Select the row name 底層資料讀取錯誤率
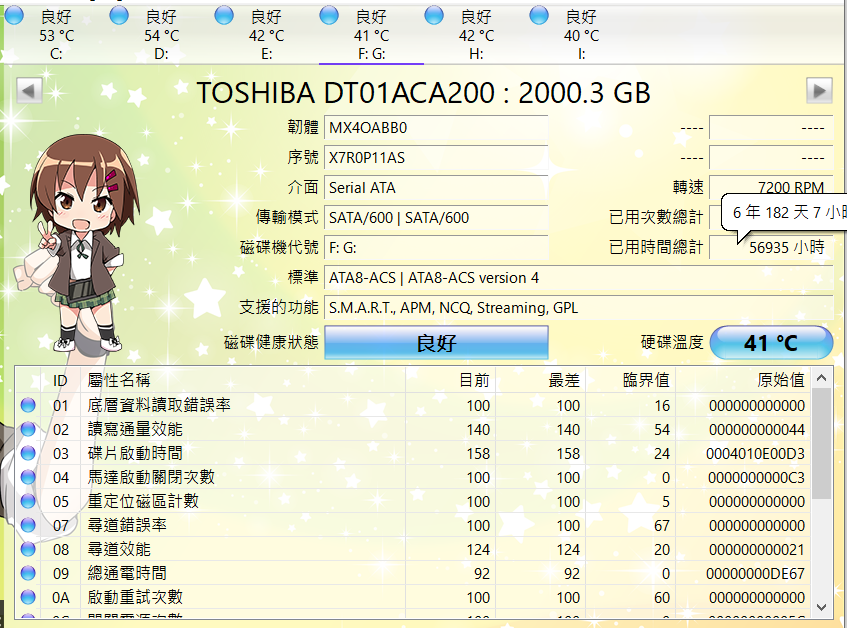Viewport: 847px width, 628px height. [x=159, y=405]
